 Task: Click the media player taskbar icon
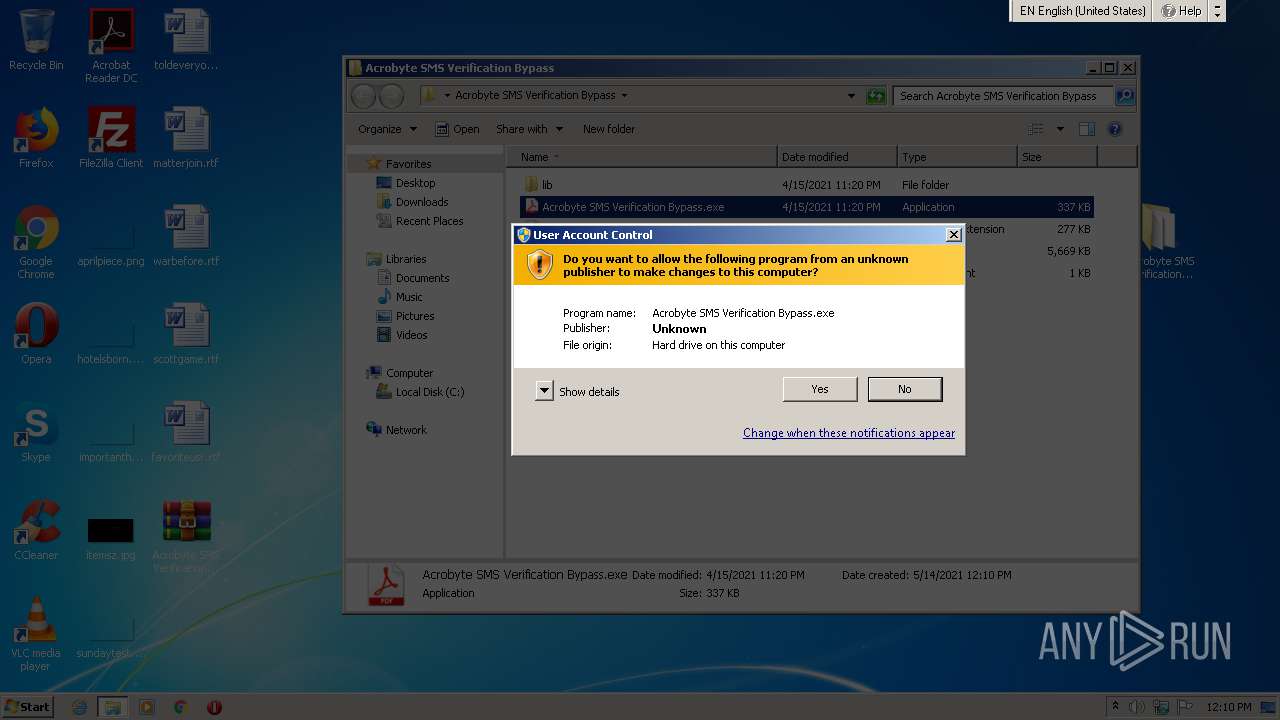(147, 707)
